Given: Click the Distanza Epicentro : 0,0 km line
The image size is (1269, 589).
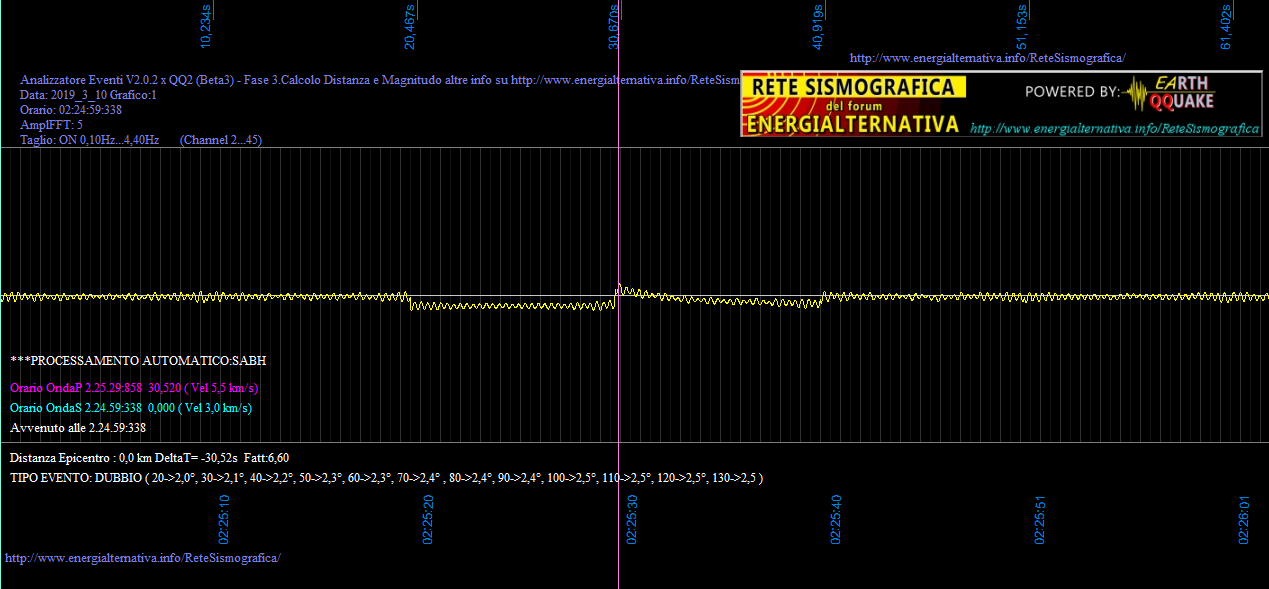Looking at the screenshot, I should click(150, 457).
